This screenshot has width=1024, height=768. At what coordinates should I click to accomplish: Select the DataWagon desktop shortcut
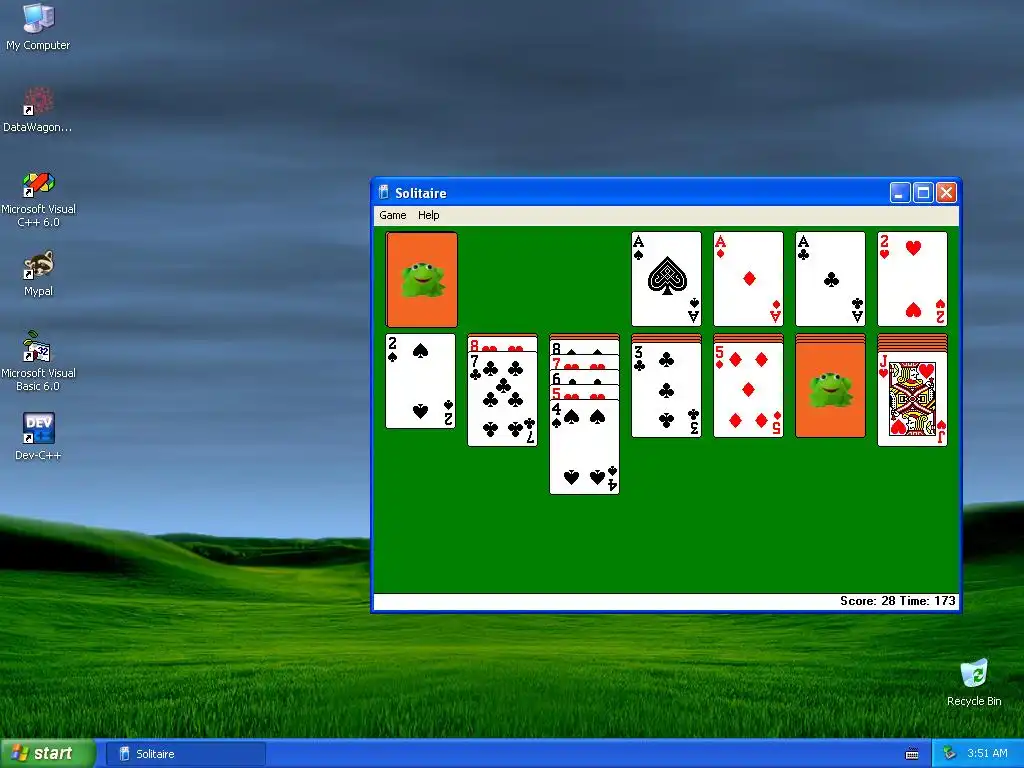click(38, 109)
